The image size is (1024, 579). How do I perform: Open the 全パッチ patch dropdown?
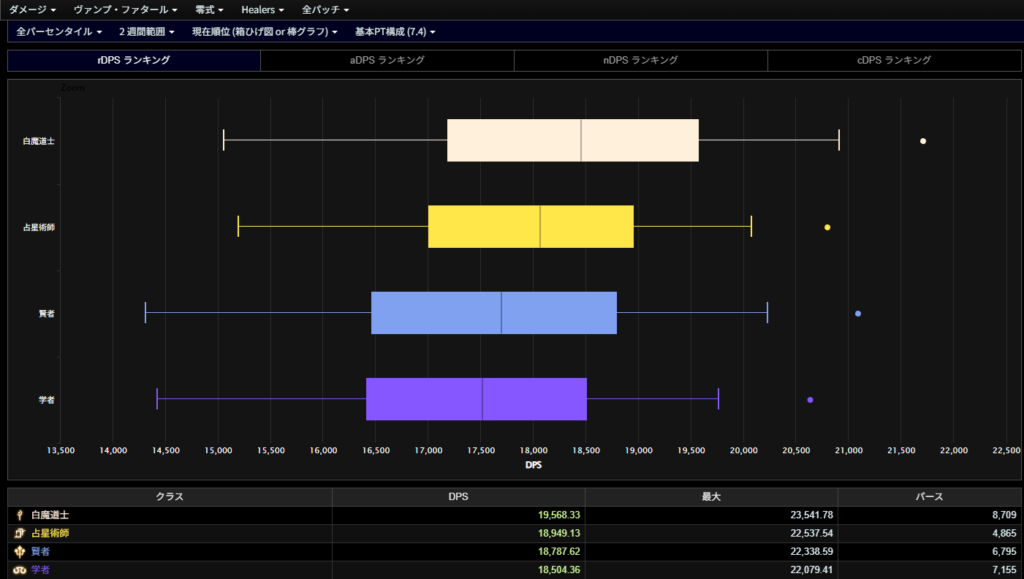pyautogui.click(x=325, y=9)
